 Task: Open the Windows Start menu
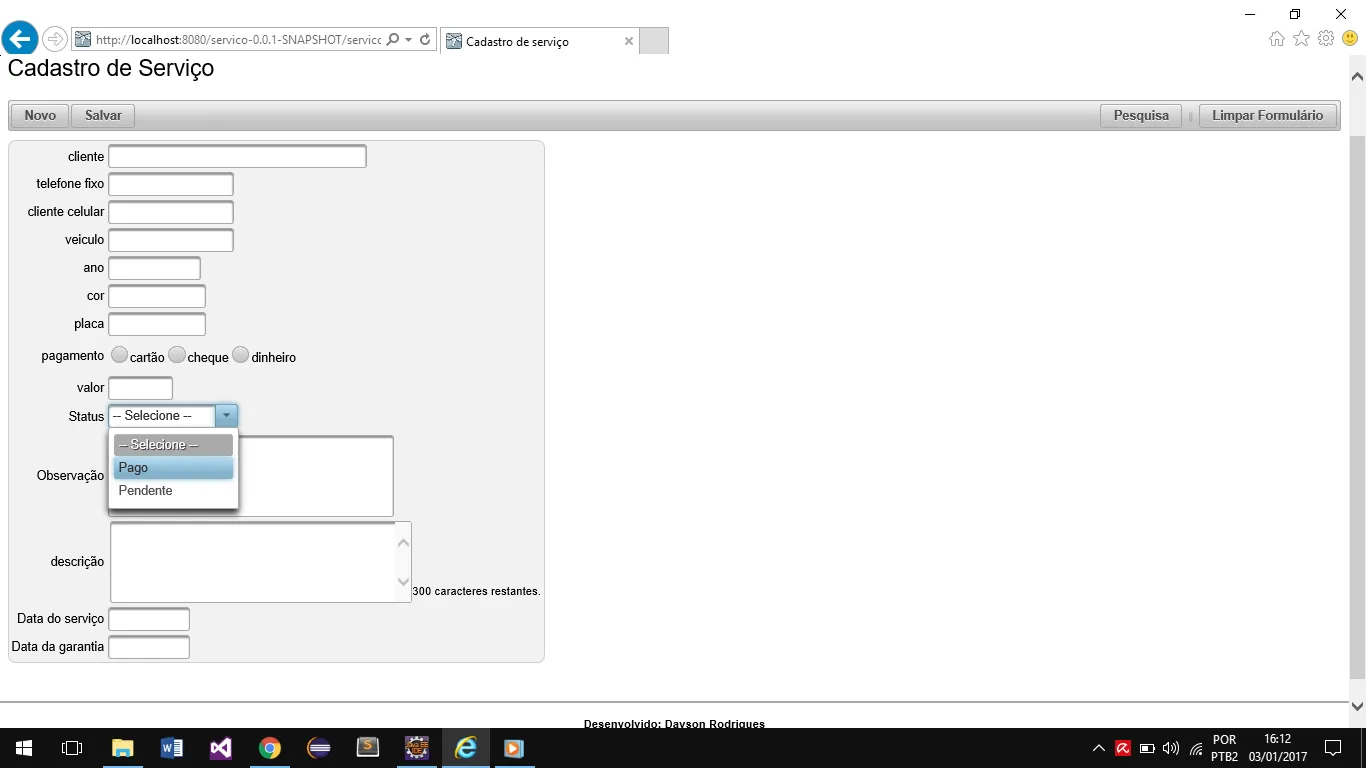(x=24, y=748)
